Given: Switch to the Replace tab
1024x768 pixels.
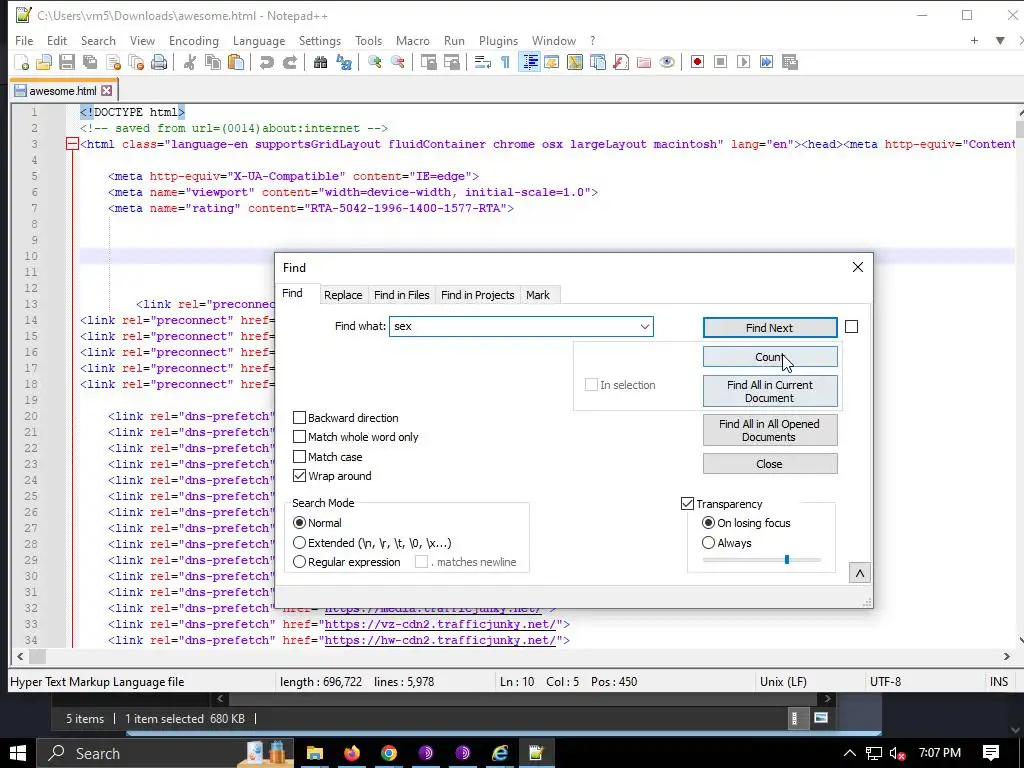Looking at the screenshot, I should coord(343,295).
